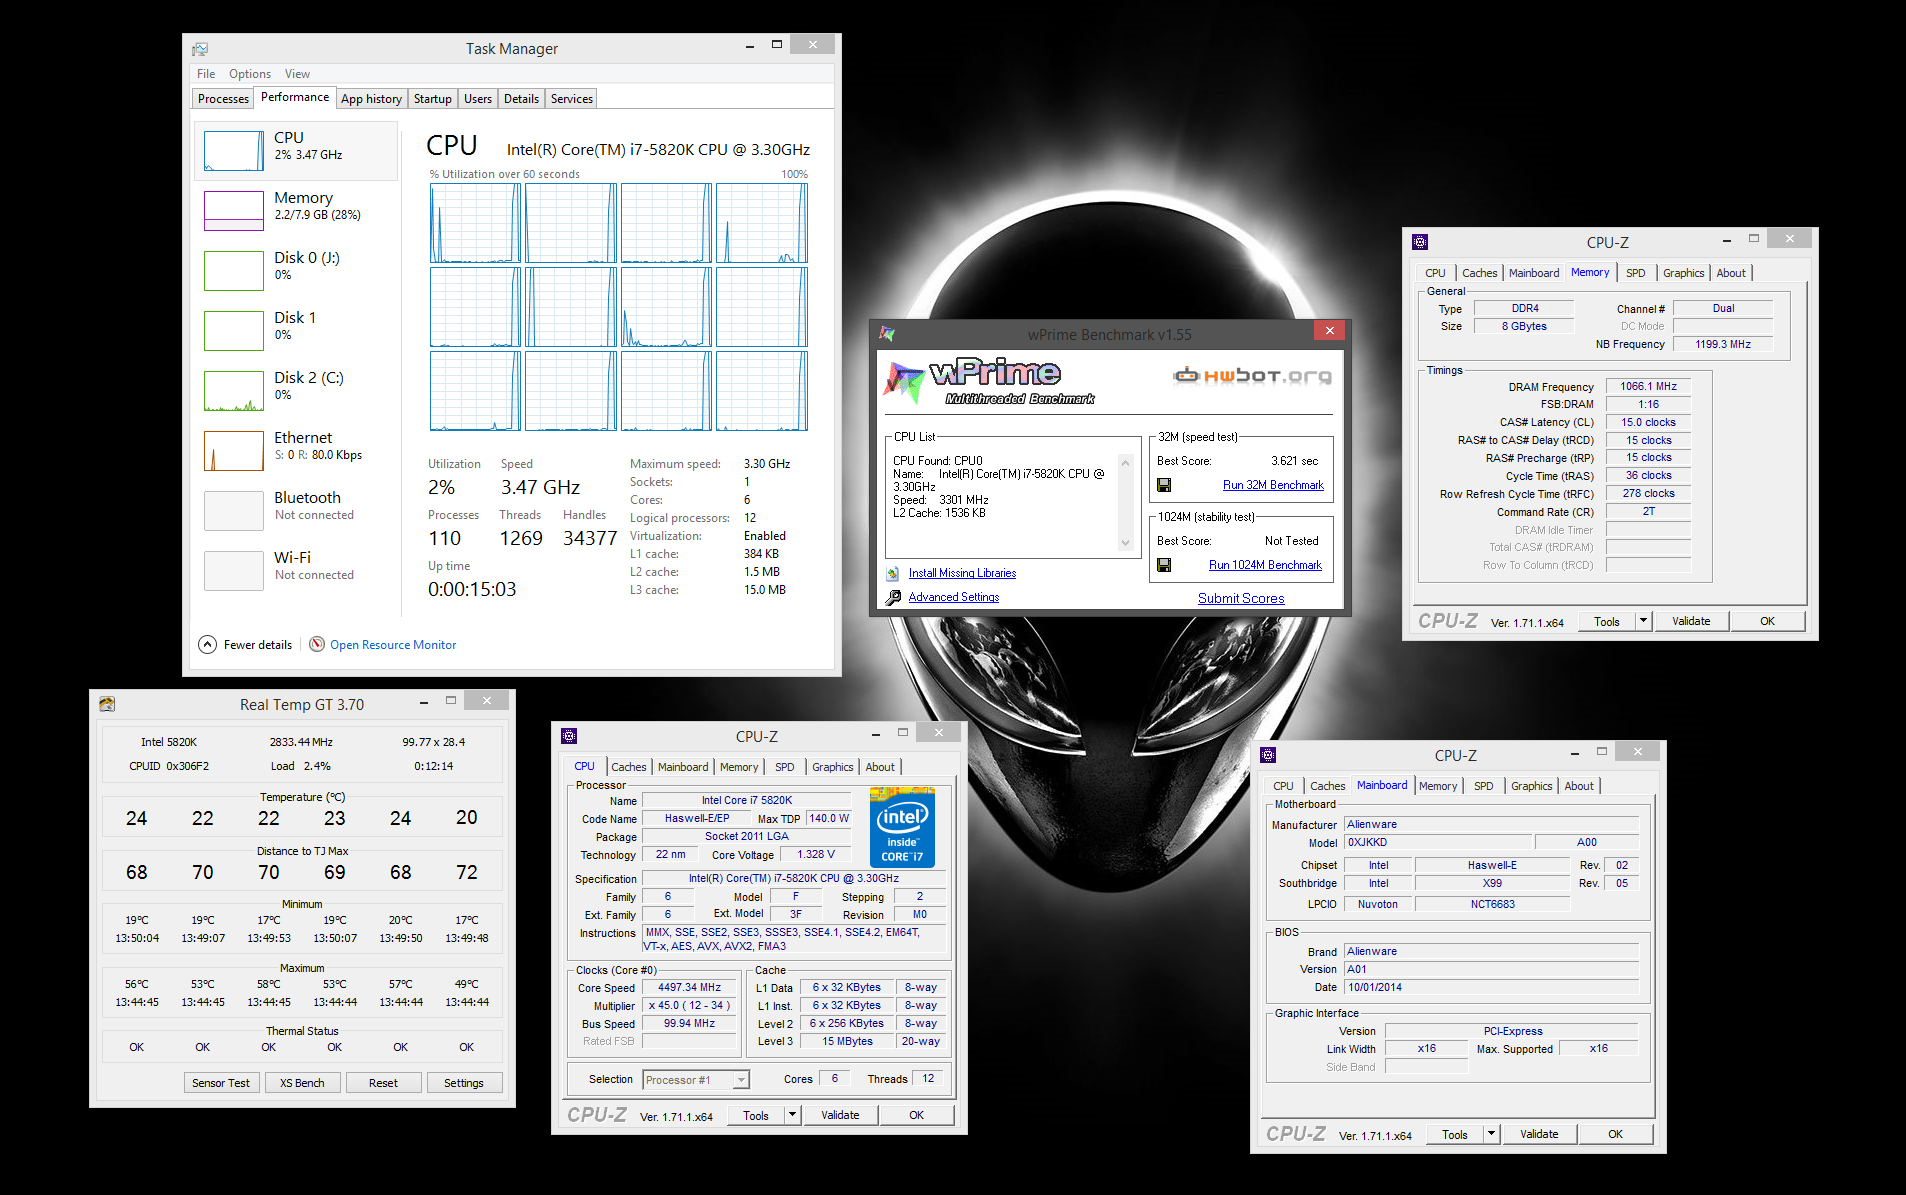Open the Graphics tab in CPU-Z Mainboard window
Screen dimensions: 1906x1195
pyautogui.click(x=1532, y=786)
